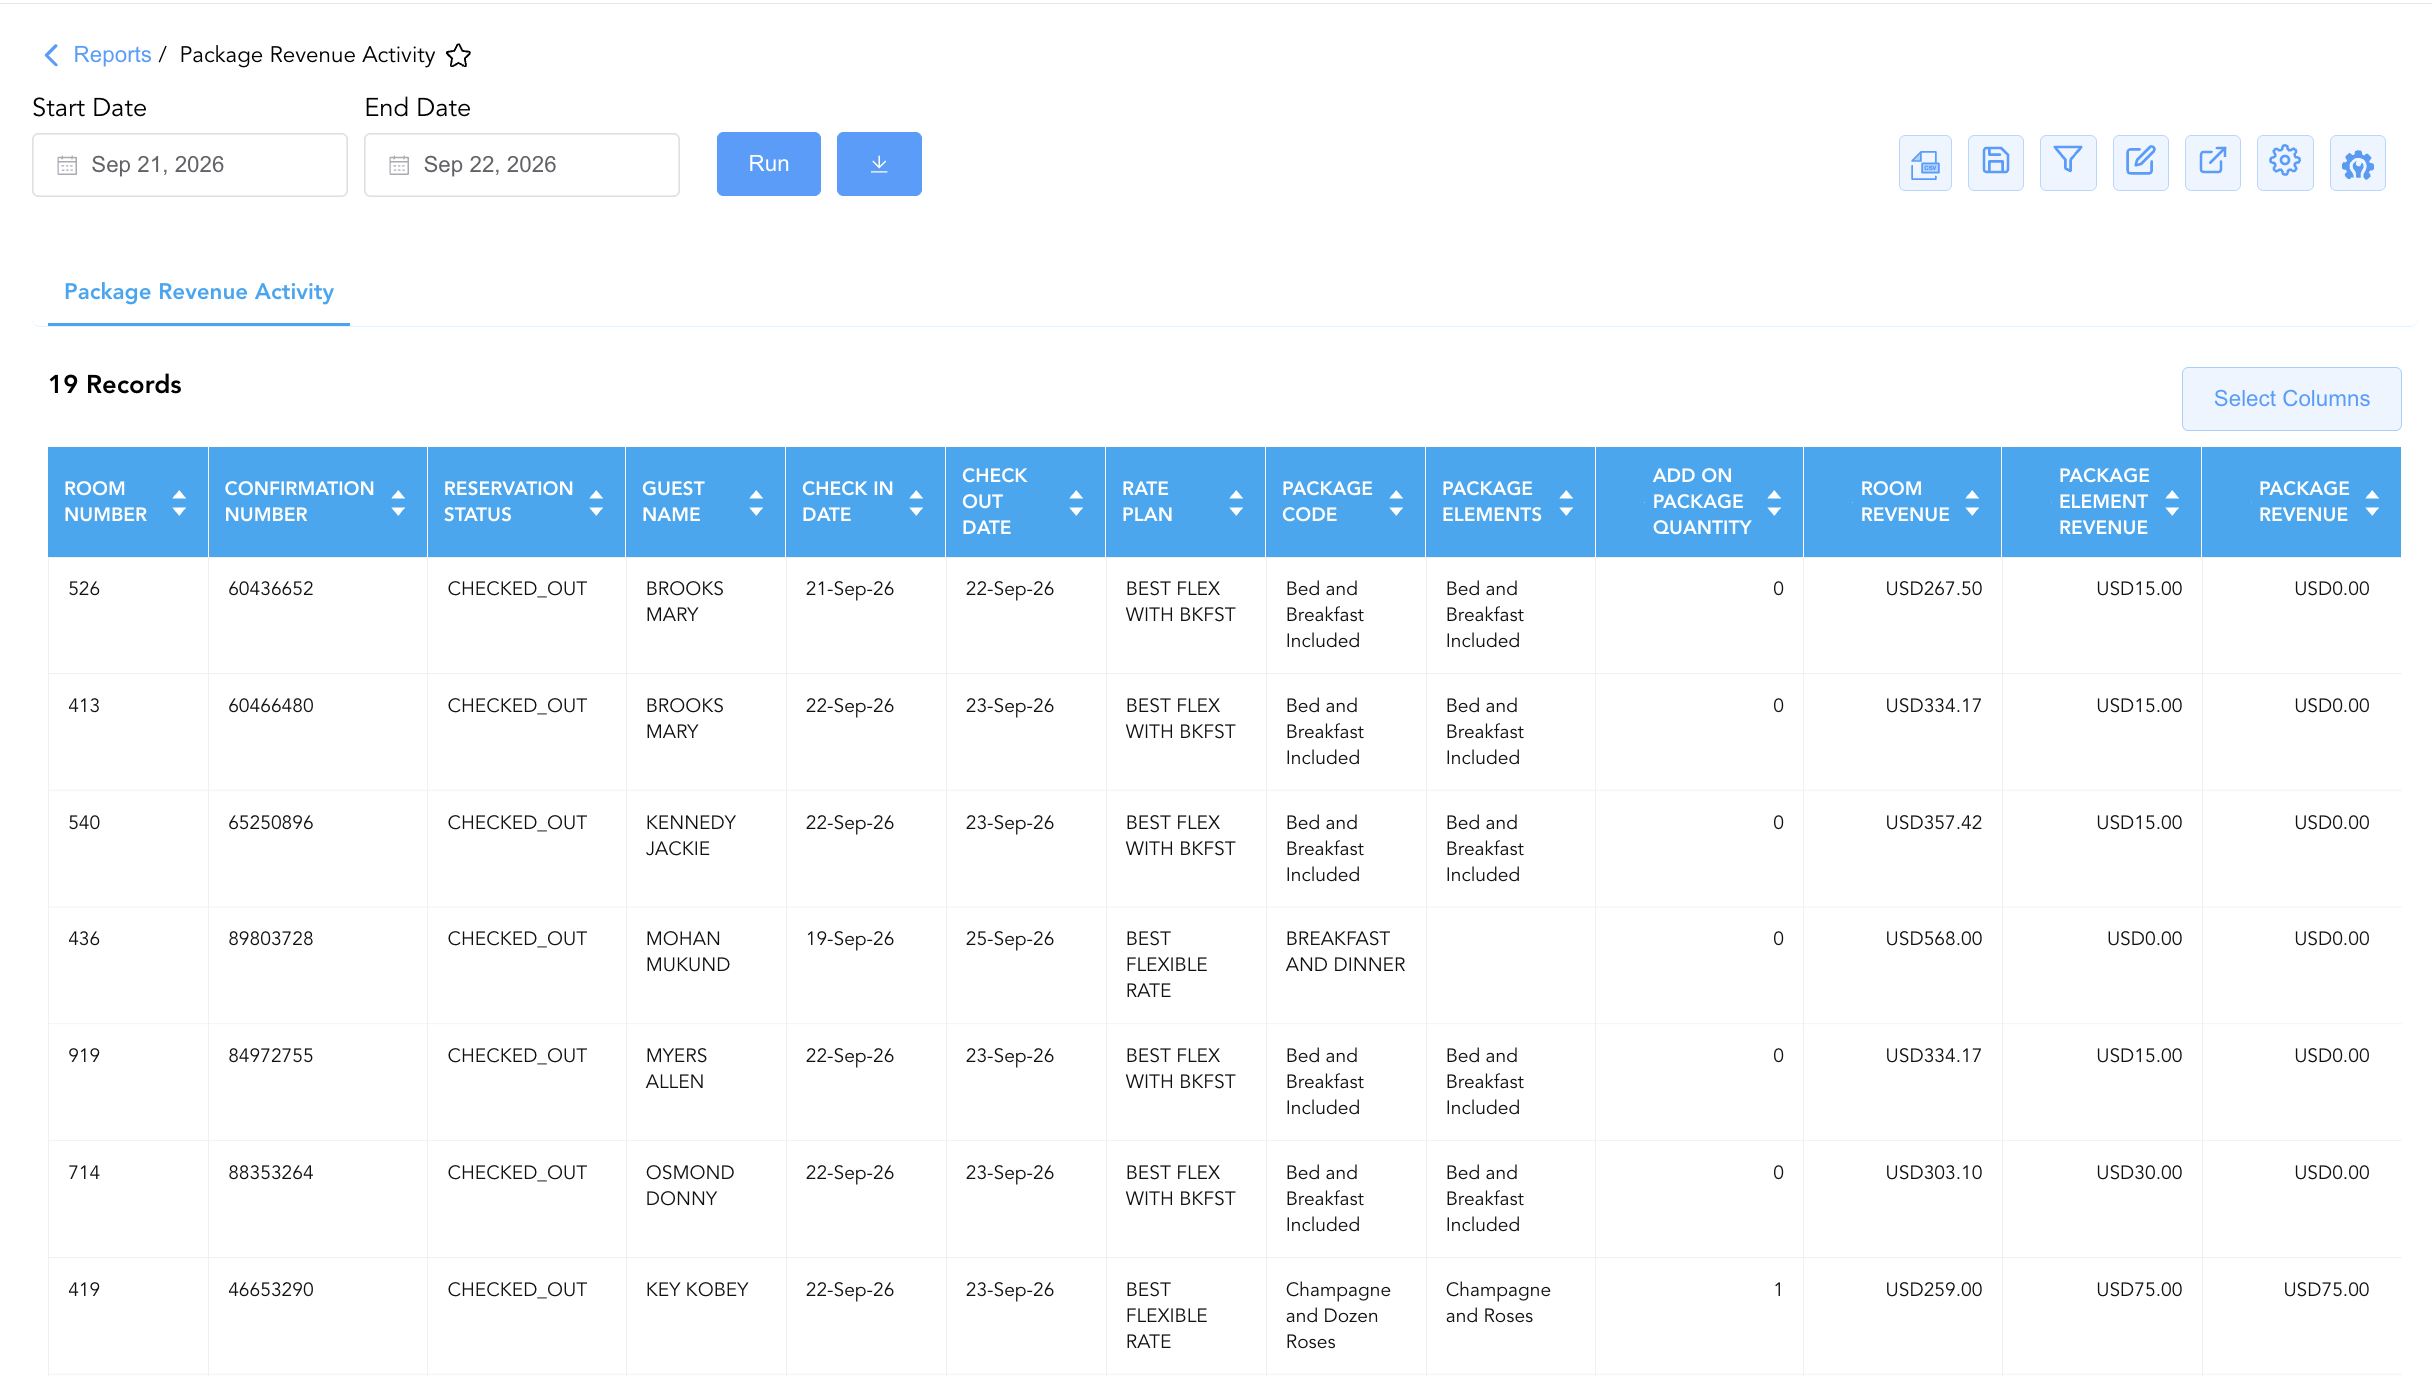
Task: Click guest name KENNEDY JACKIE
Action: point(691,836)
